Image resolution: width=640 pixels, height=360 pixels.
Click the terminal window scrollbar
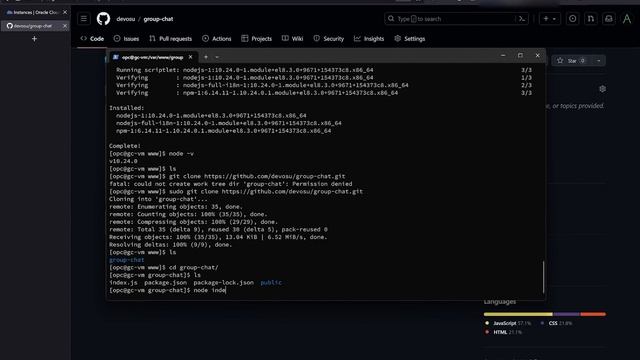click(x=544, y=277)
